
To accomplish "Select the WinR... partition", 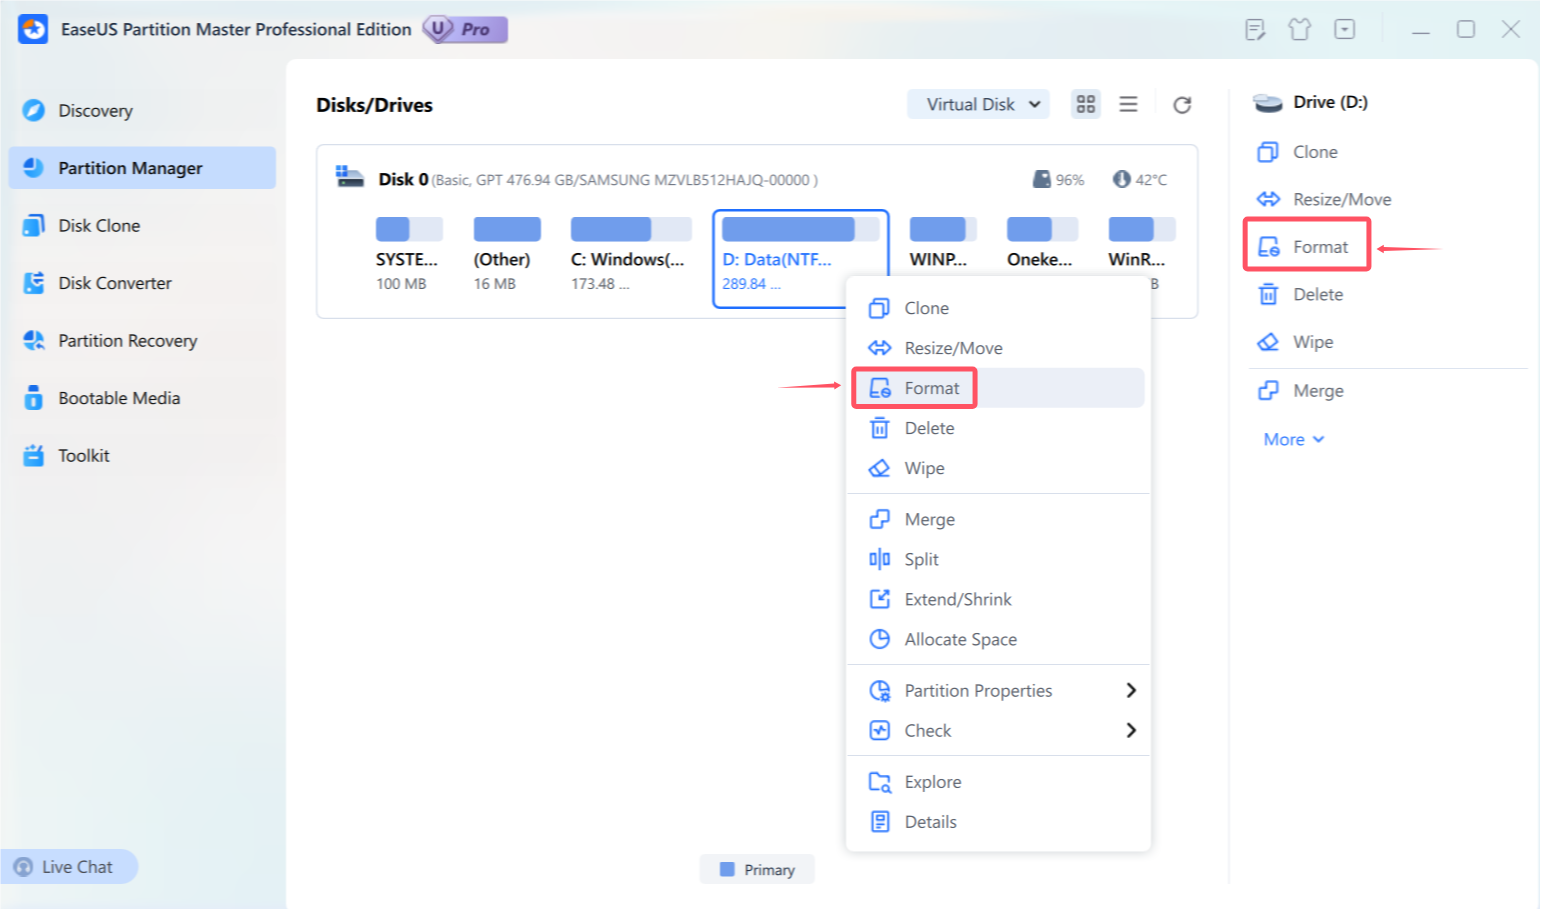I will coord(1140,243).
